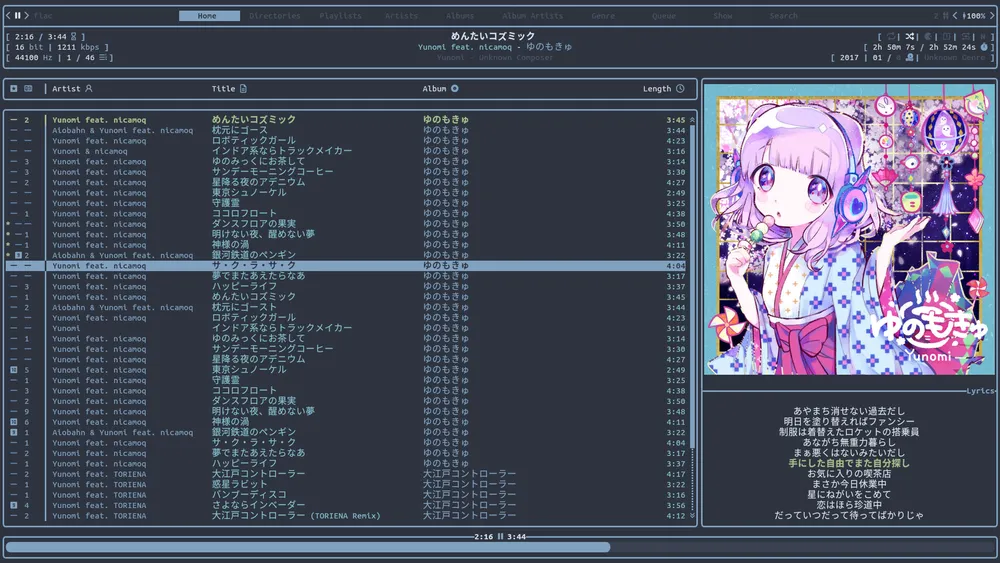Open the Directories tab

click(274, 16)
